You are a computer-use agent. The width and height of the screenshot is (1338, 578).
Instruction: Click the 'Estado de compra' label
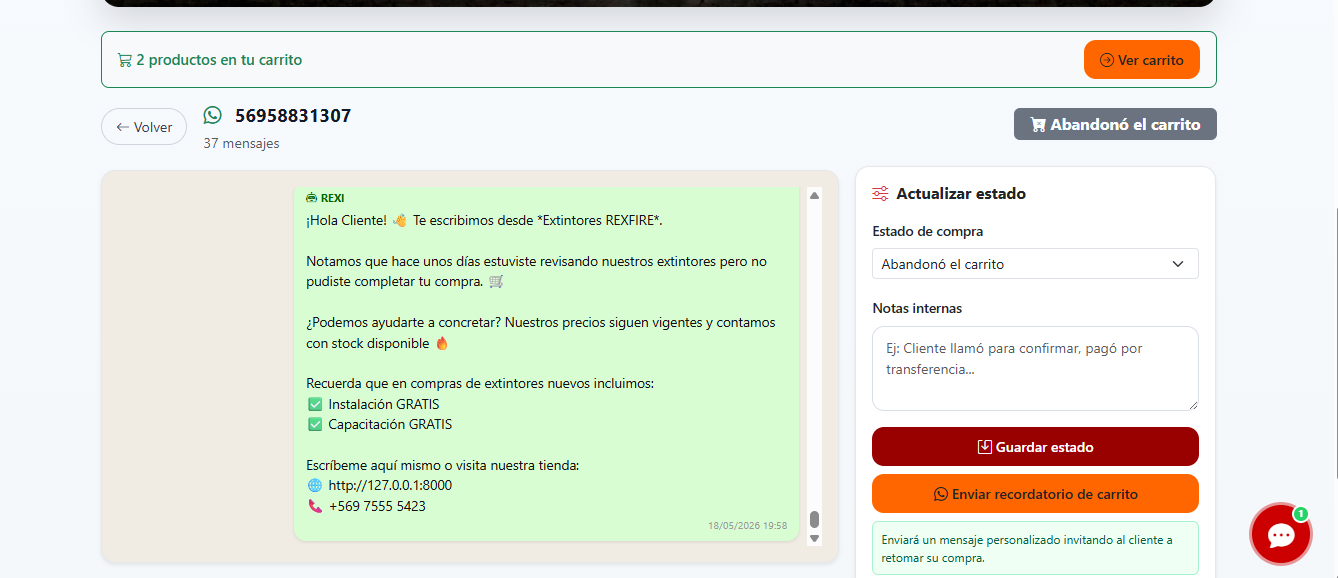click(928, 231)
